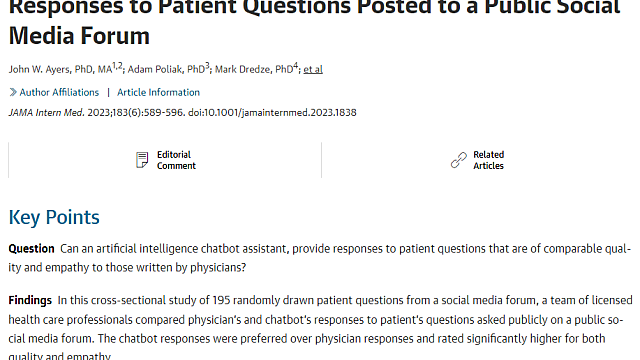
Task: Select author name John W. Ayers
Action: click(x=40, y=69)
